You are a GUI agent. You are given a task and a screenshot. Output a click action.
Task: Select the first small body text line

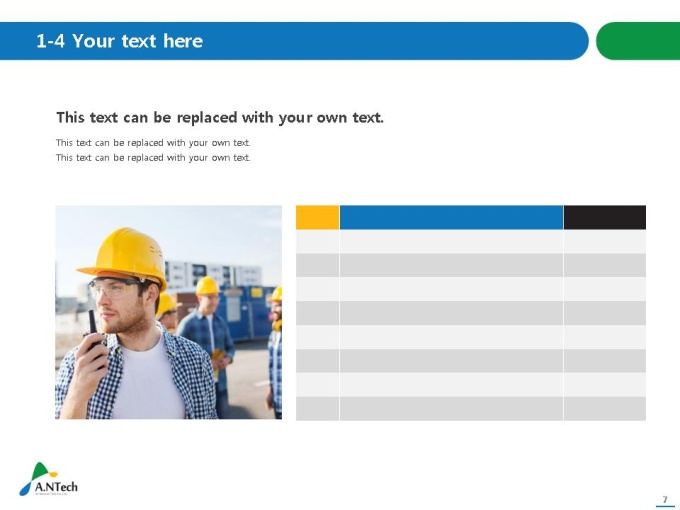153,143
